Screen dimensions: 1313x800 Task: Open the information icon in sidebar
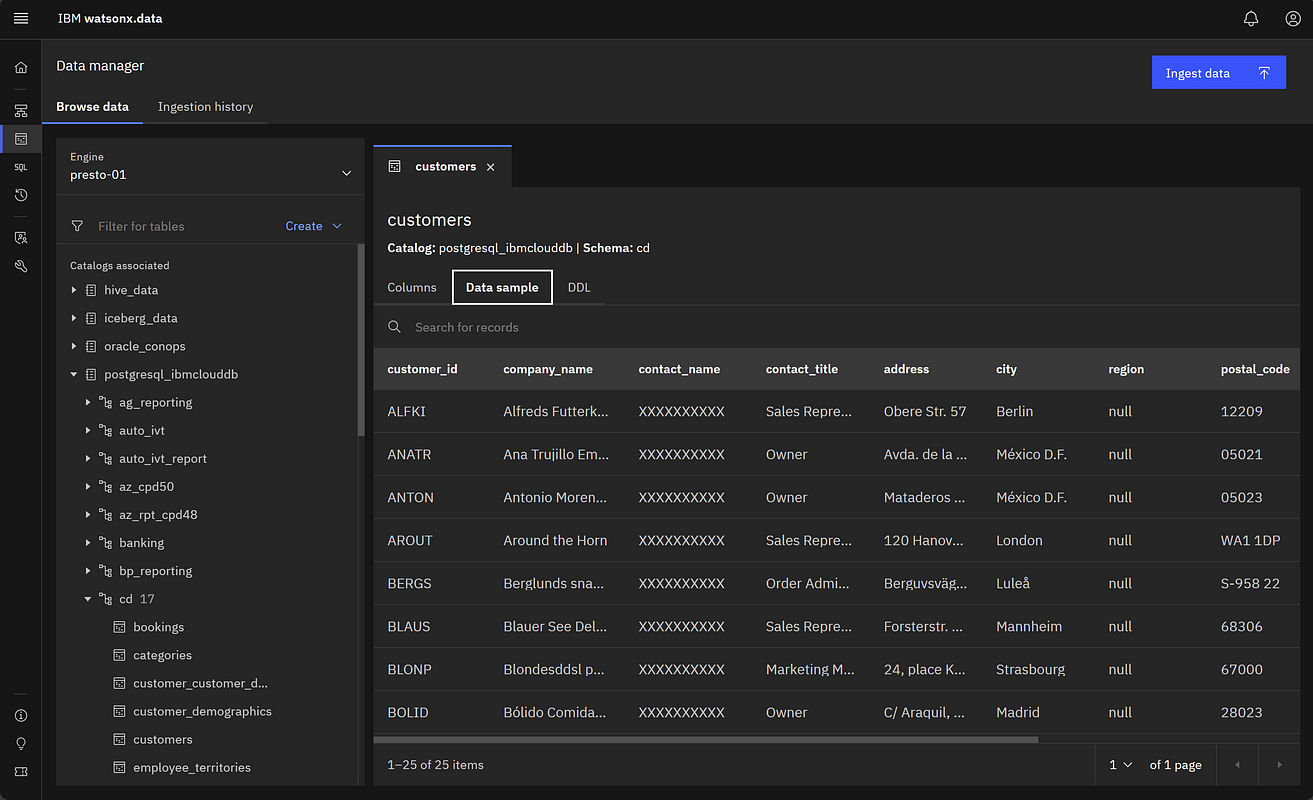coord(21,716)
